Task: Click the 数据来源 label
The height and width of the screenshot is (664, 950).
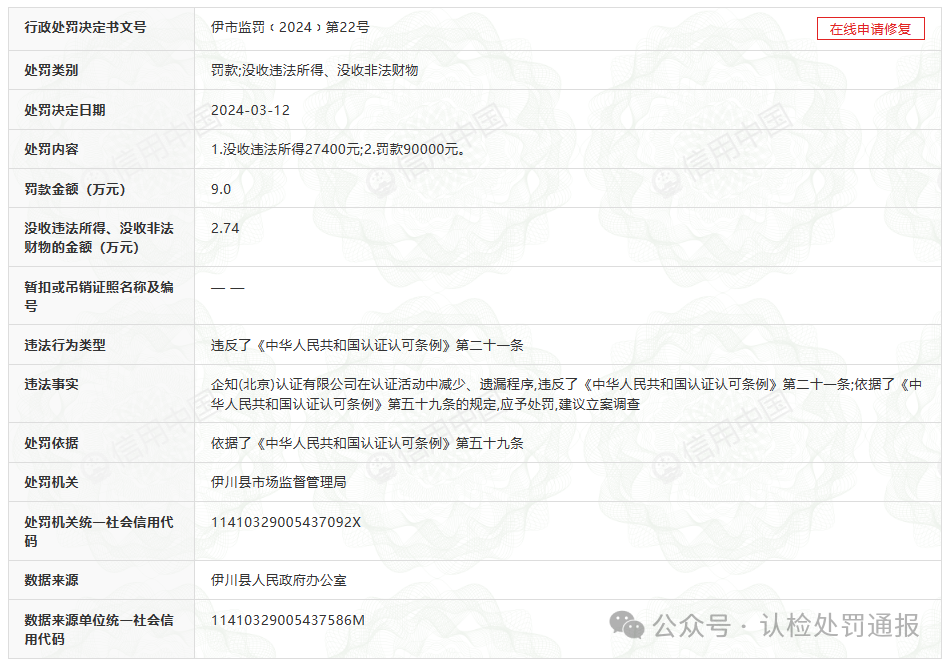Action: click(51, 580)
